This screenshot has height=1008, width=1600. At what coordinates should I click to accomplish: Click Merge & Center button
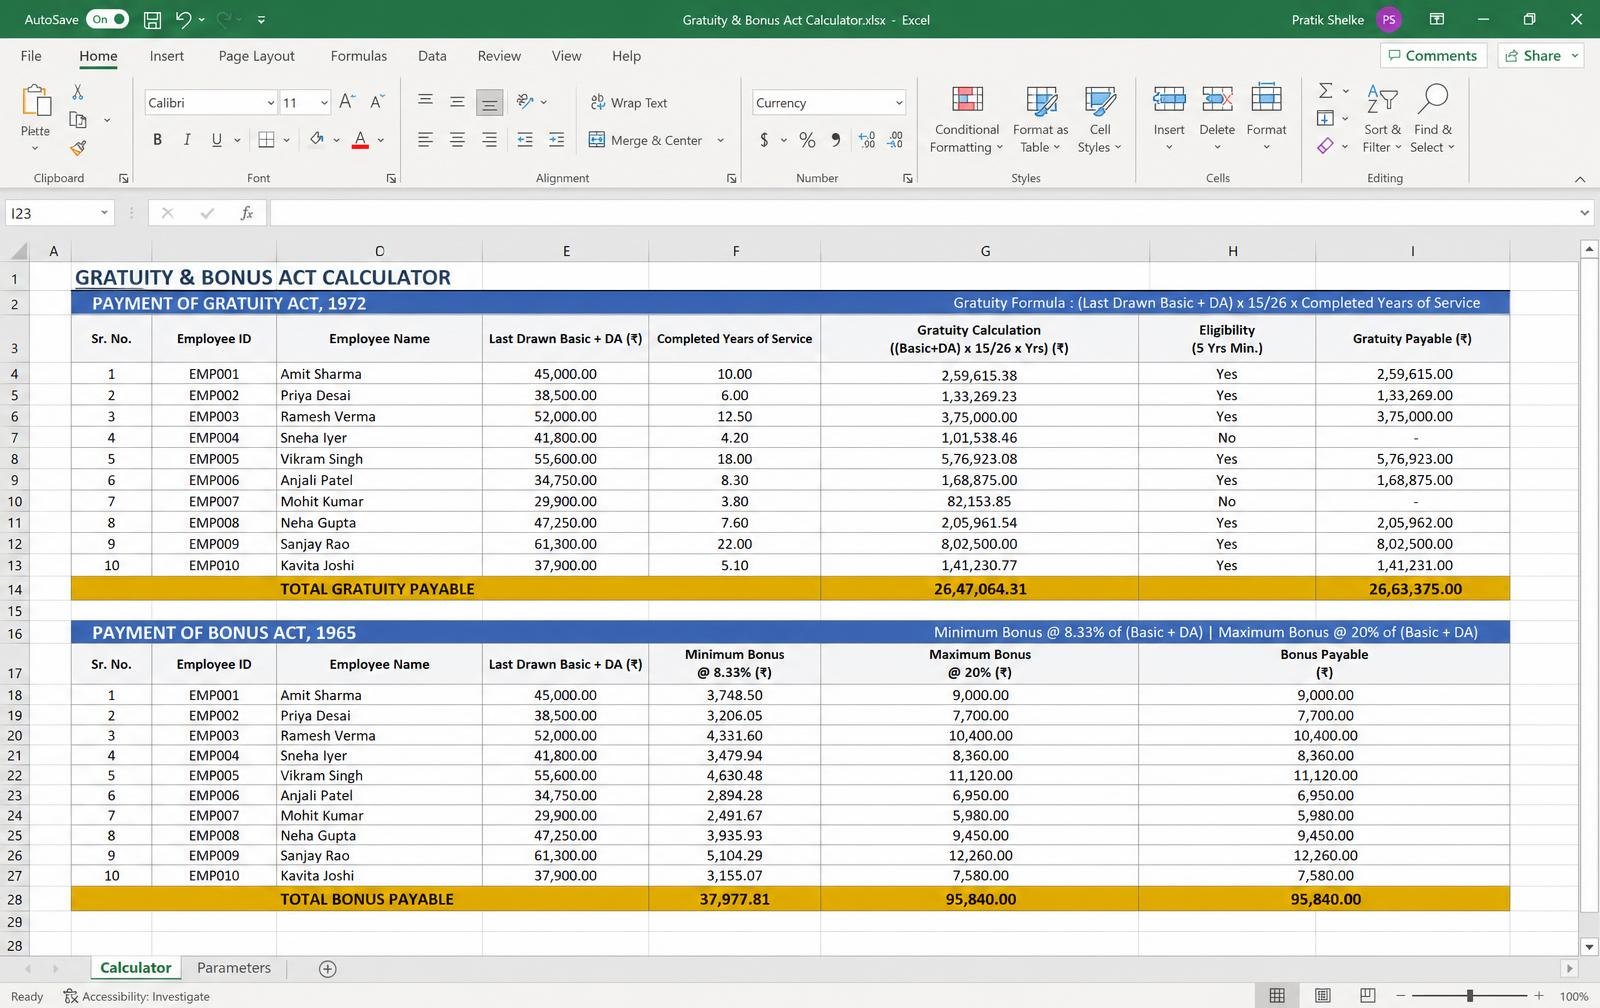pyautogui.click(x=645, y=140)
